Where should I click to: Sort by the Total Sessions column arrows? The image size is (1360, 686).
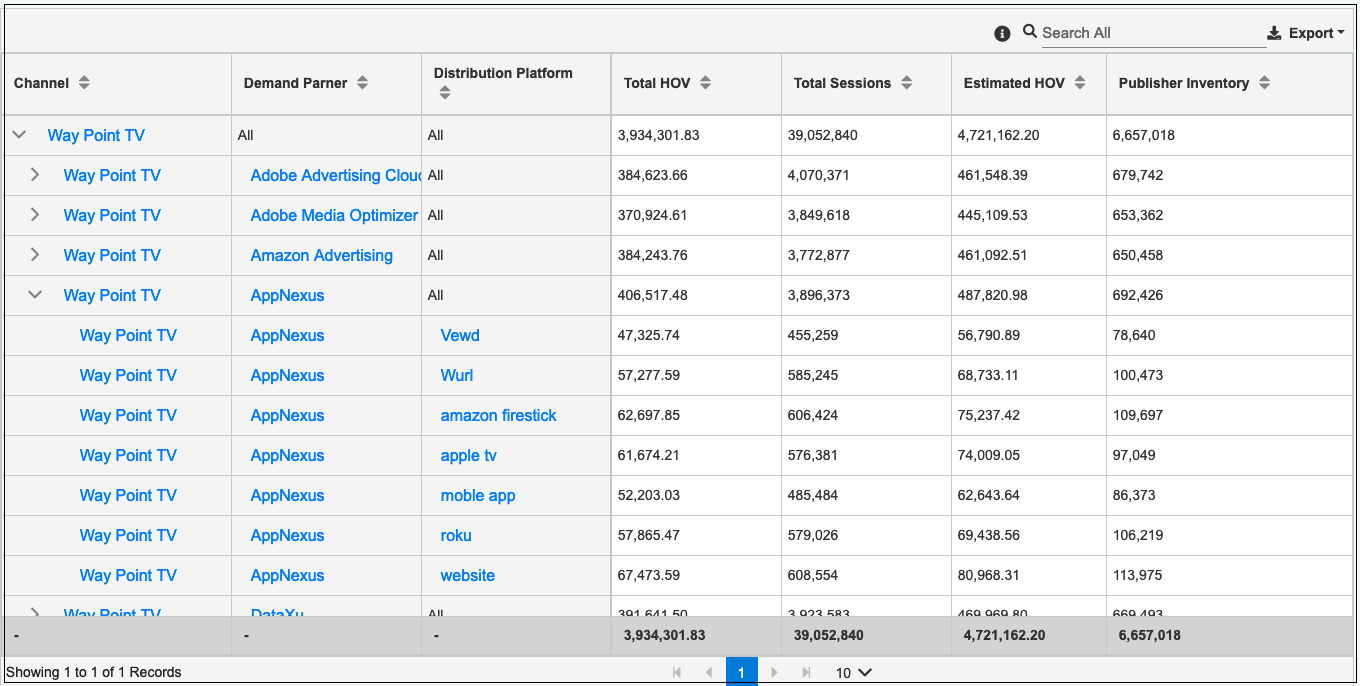[906, 83]
